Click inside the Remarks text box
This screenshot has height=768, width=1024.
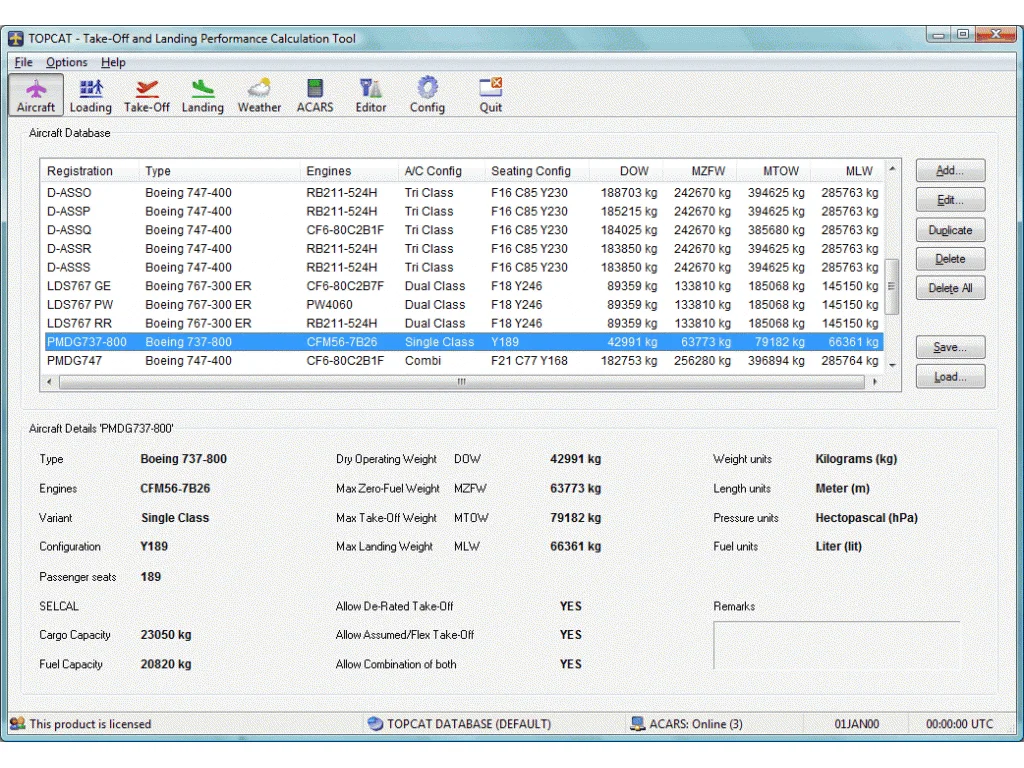837,645
